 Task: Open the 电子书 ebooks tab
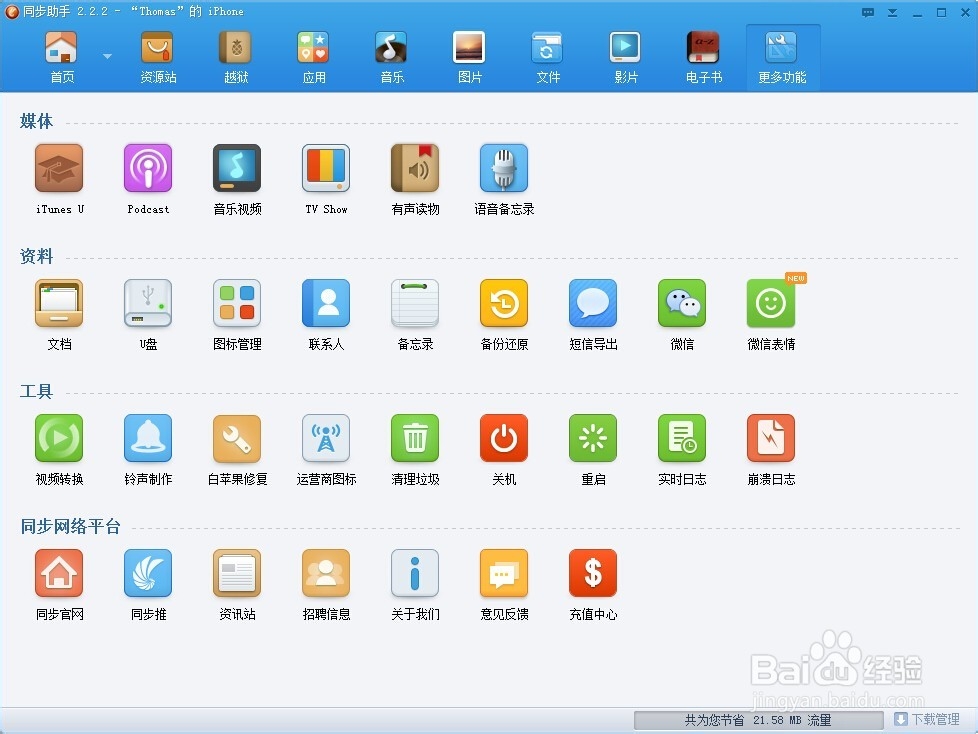tap(703, 55)
